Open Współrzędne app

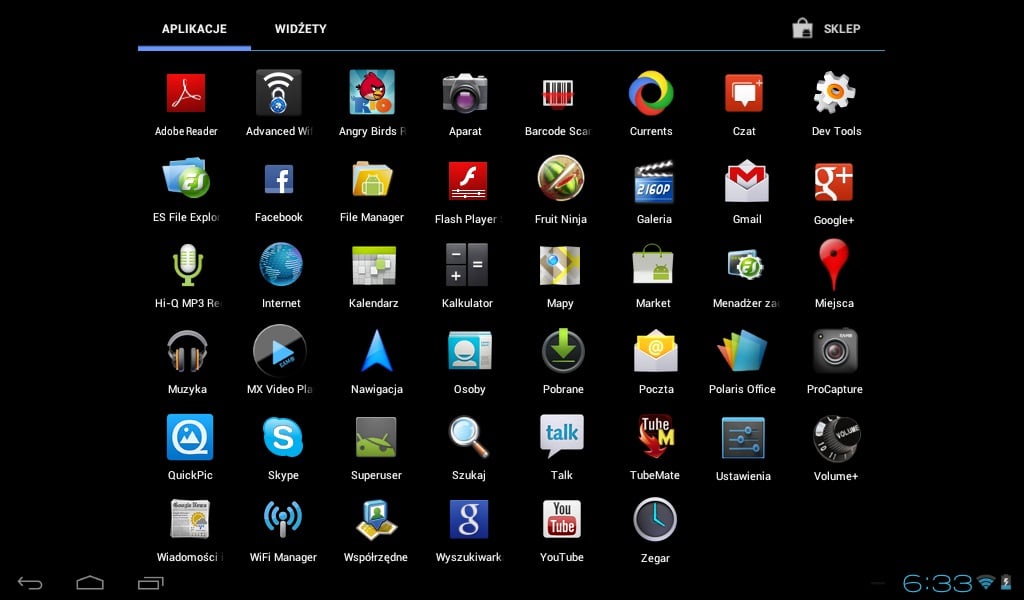click(376, 520)
